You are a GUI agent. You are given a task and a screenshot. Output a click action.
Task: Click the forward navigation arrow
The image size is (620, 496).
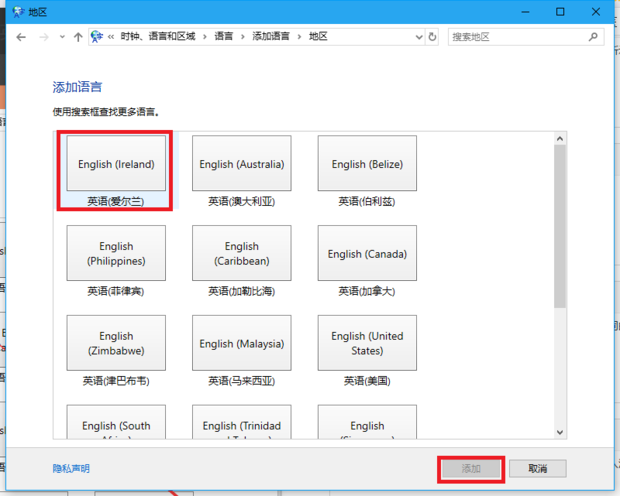click(x=43, y=36)
